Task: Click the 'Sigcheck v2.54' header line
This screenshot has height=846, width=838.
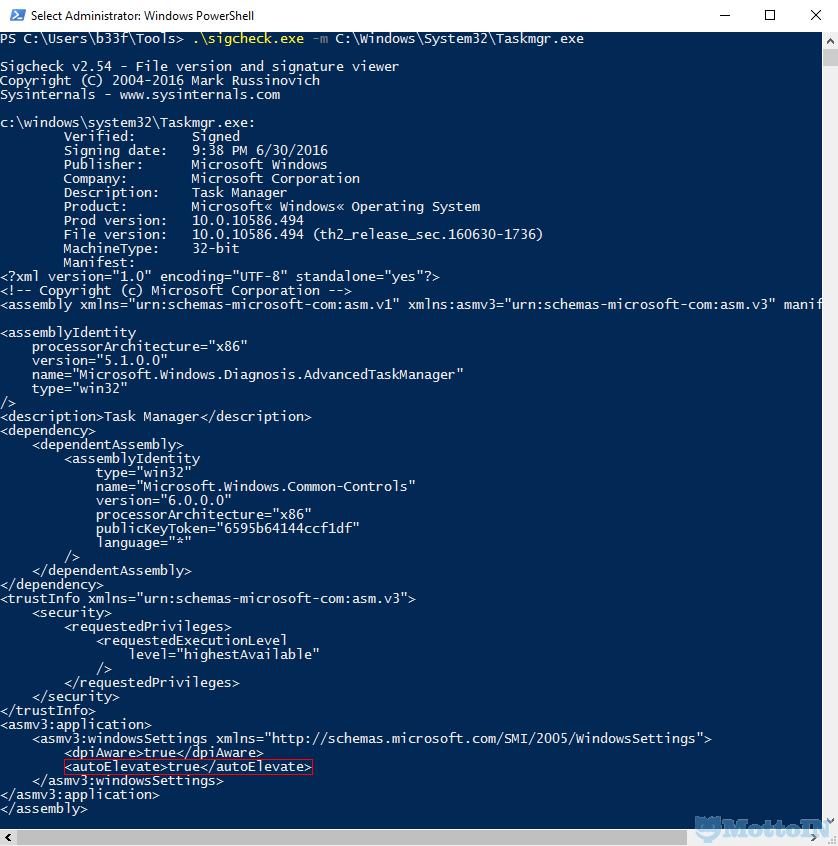Action: coord(200,66)
